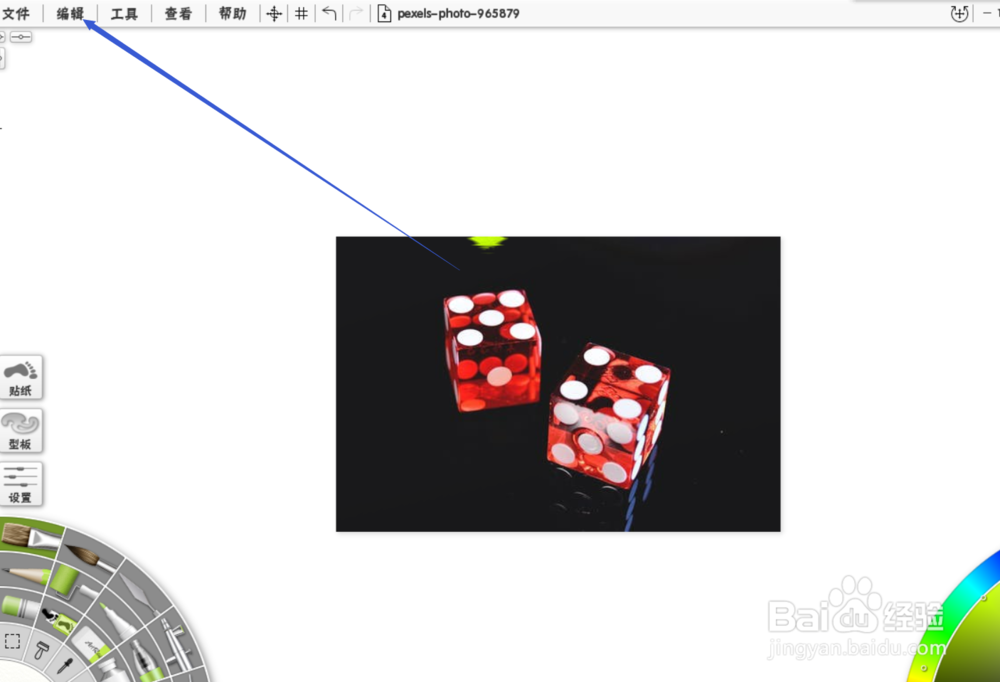Screen dimensions: 1000x682
Task: Pick the fill tool beside the selection tool
Action: 41,651
